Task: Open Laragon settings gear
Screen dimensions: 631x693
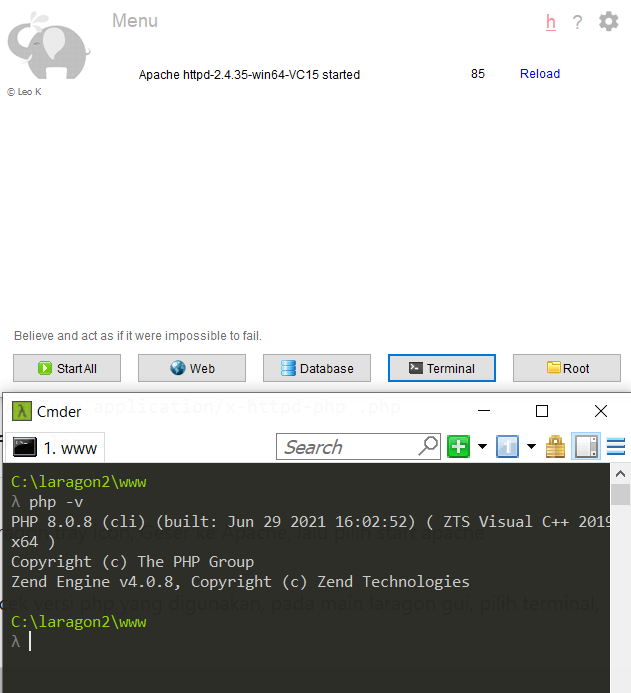Action: (x=608, y=22)
